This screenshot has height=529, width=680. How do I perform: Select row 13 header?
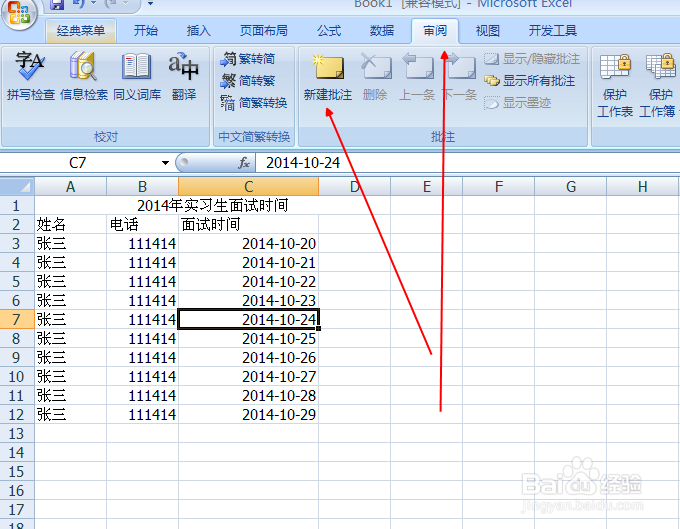click(x=17, y=434)
